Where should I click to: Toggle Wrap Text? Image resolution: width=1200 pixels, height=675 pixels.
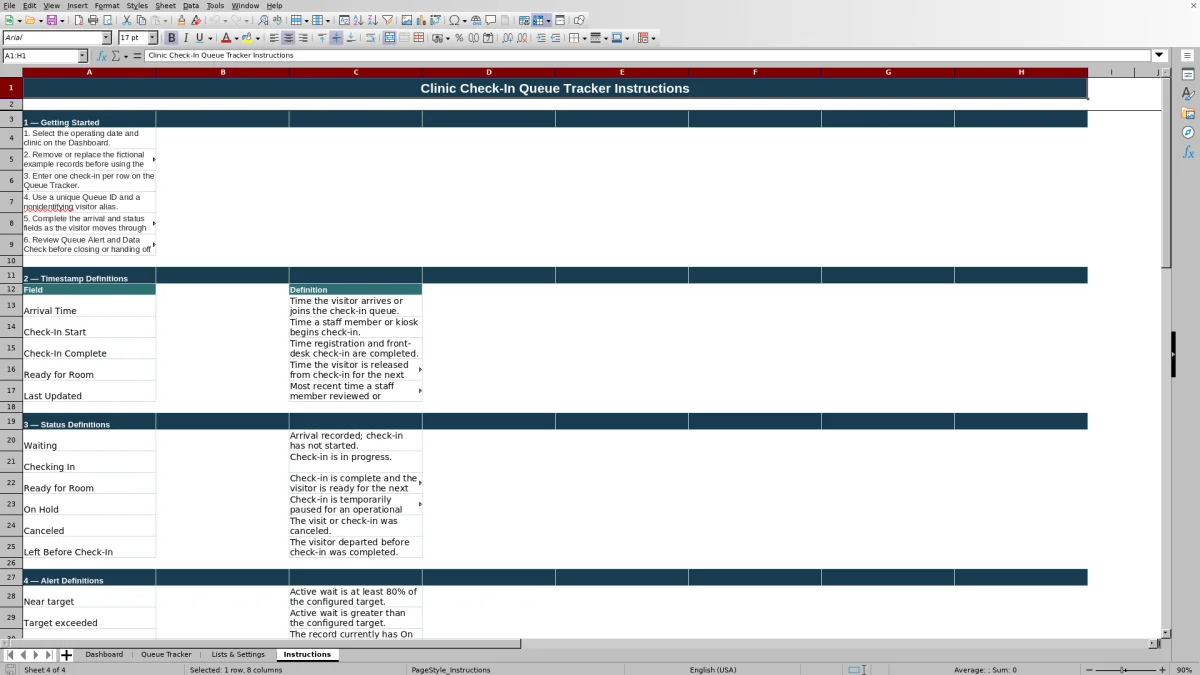point(371,38)
